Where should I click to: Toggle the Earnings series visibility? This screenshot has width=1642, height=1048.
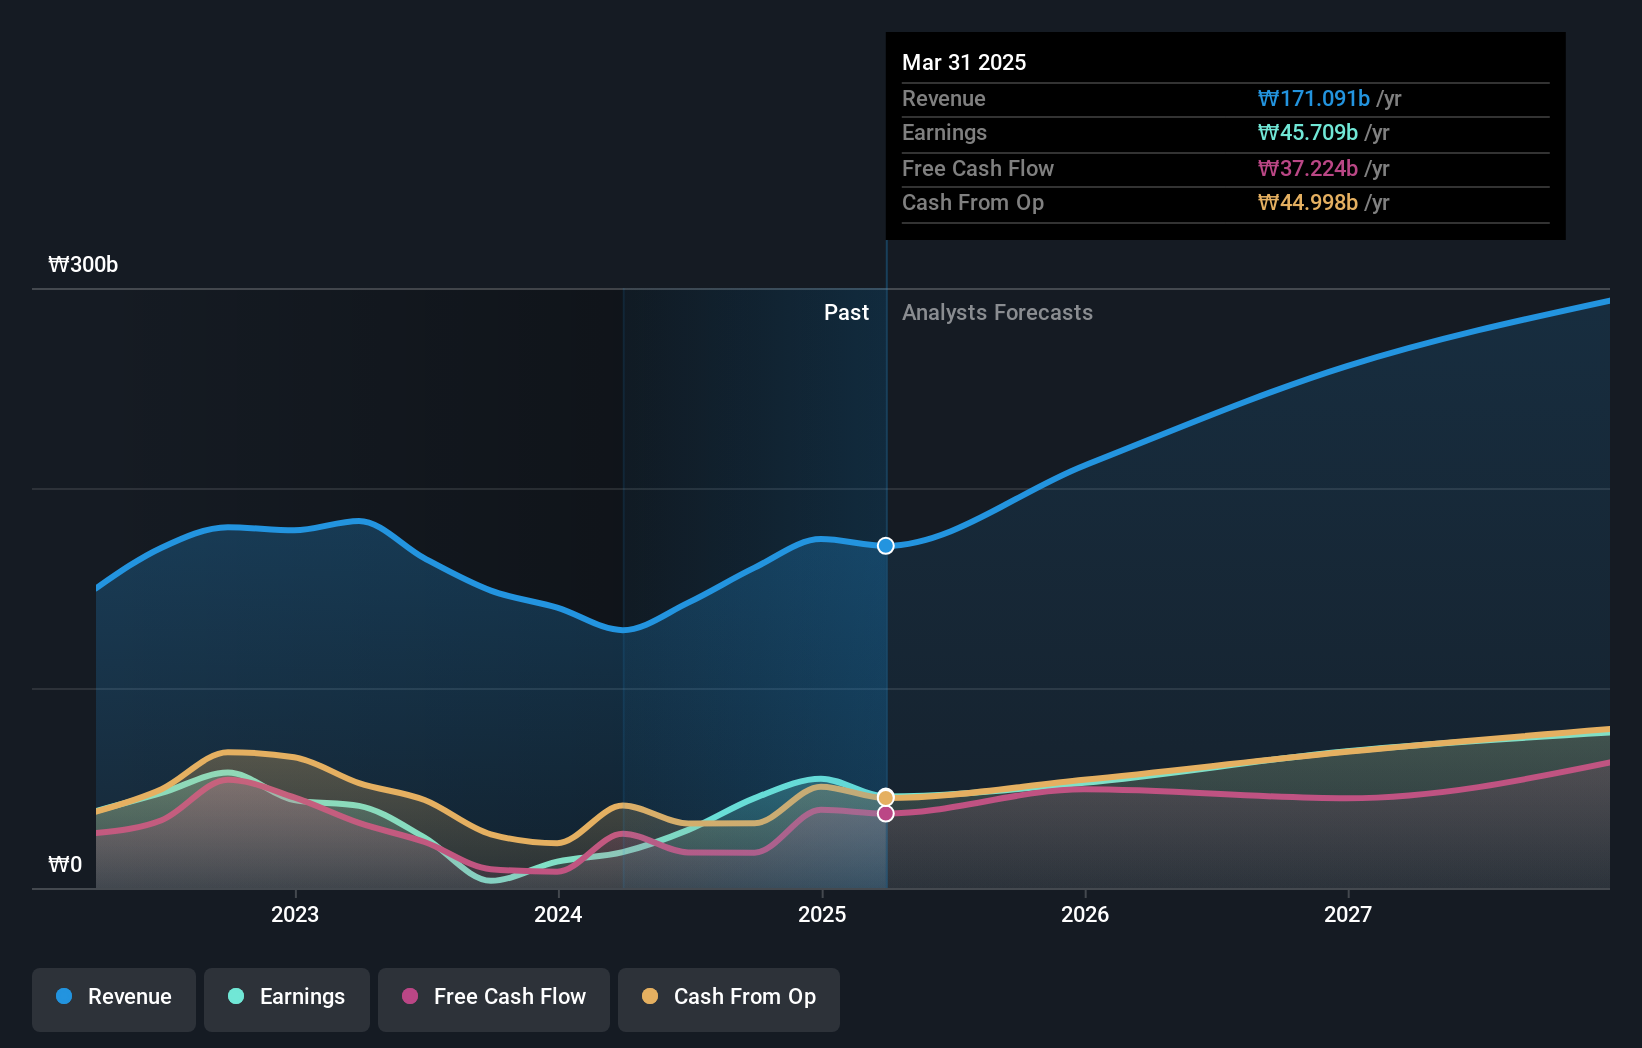[x=286, y=997]
